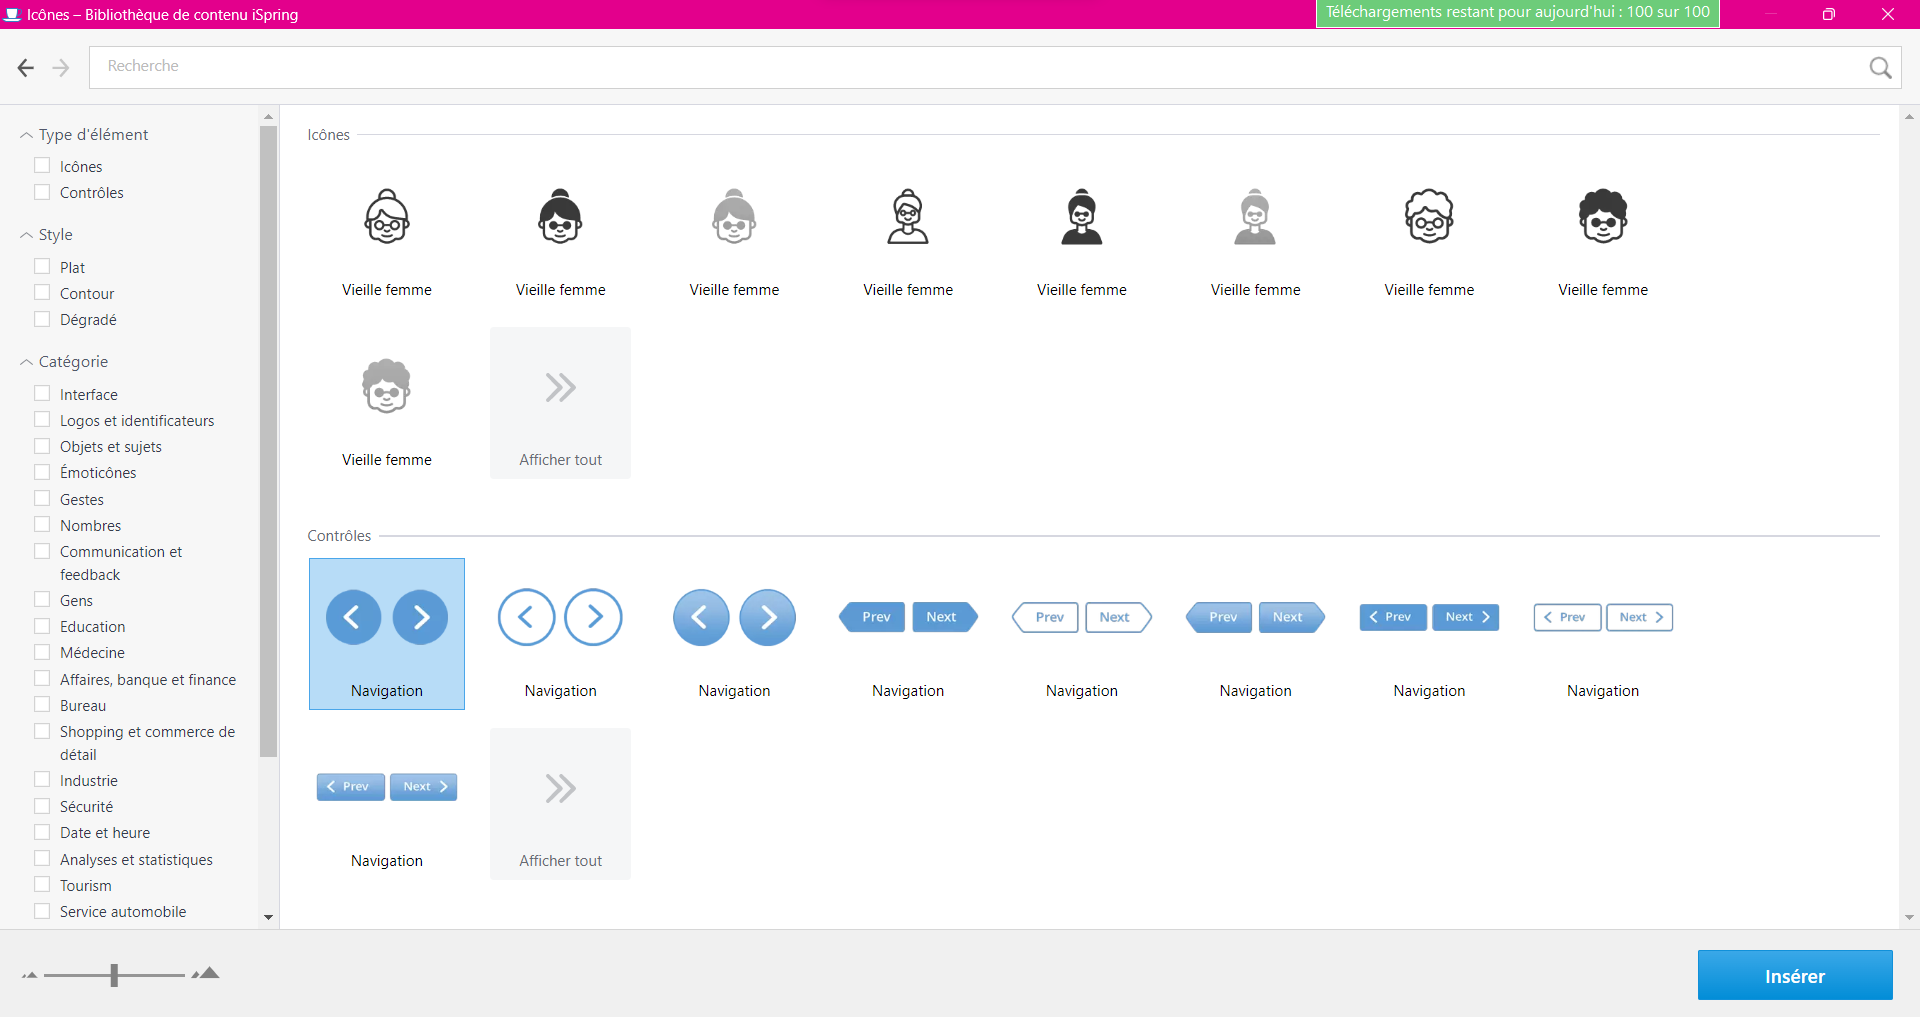Enable the Icônes element type checkbox
The width and height of the screenshot is (1920, 1017).
(42, 166)
